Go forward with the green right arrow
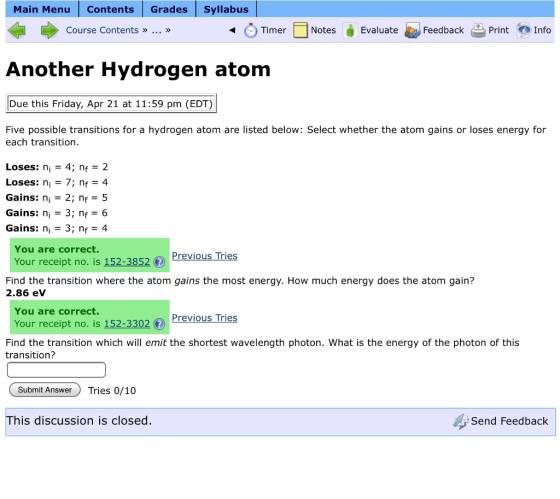 click(x=50, y=30)
